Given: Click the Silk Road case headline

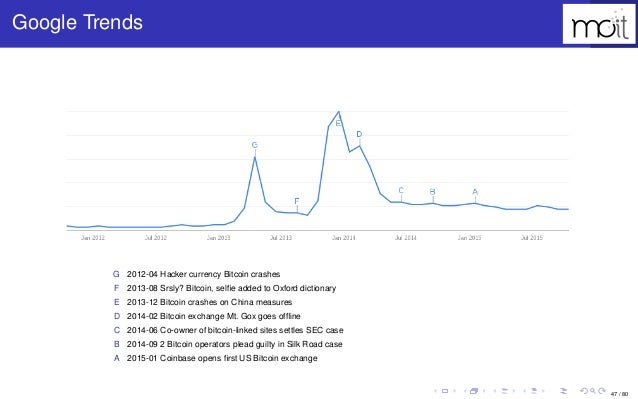Looking at the screenshot, I should tap(234, 344).
